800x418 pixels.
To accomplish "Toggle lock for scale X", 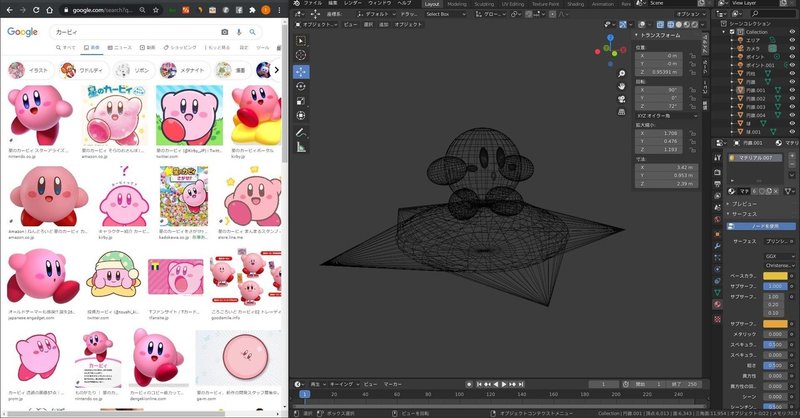I will point(692,133).
